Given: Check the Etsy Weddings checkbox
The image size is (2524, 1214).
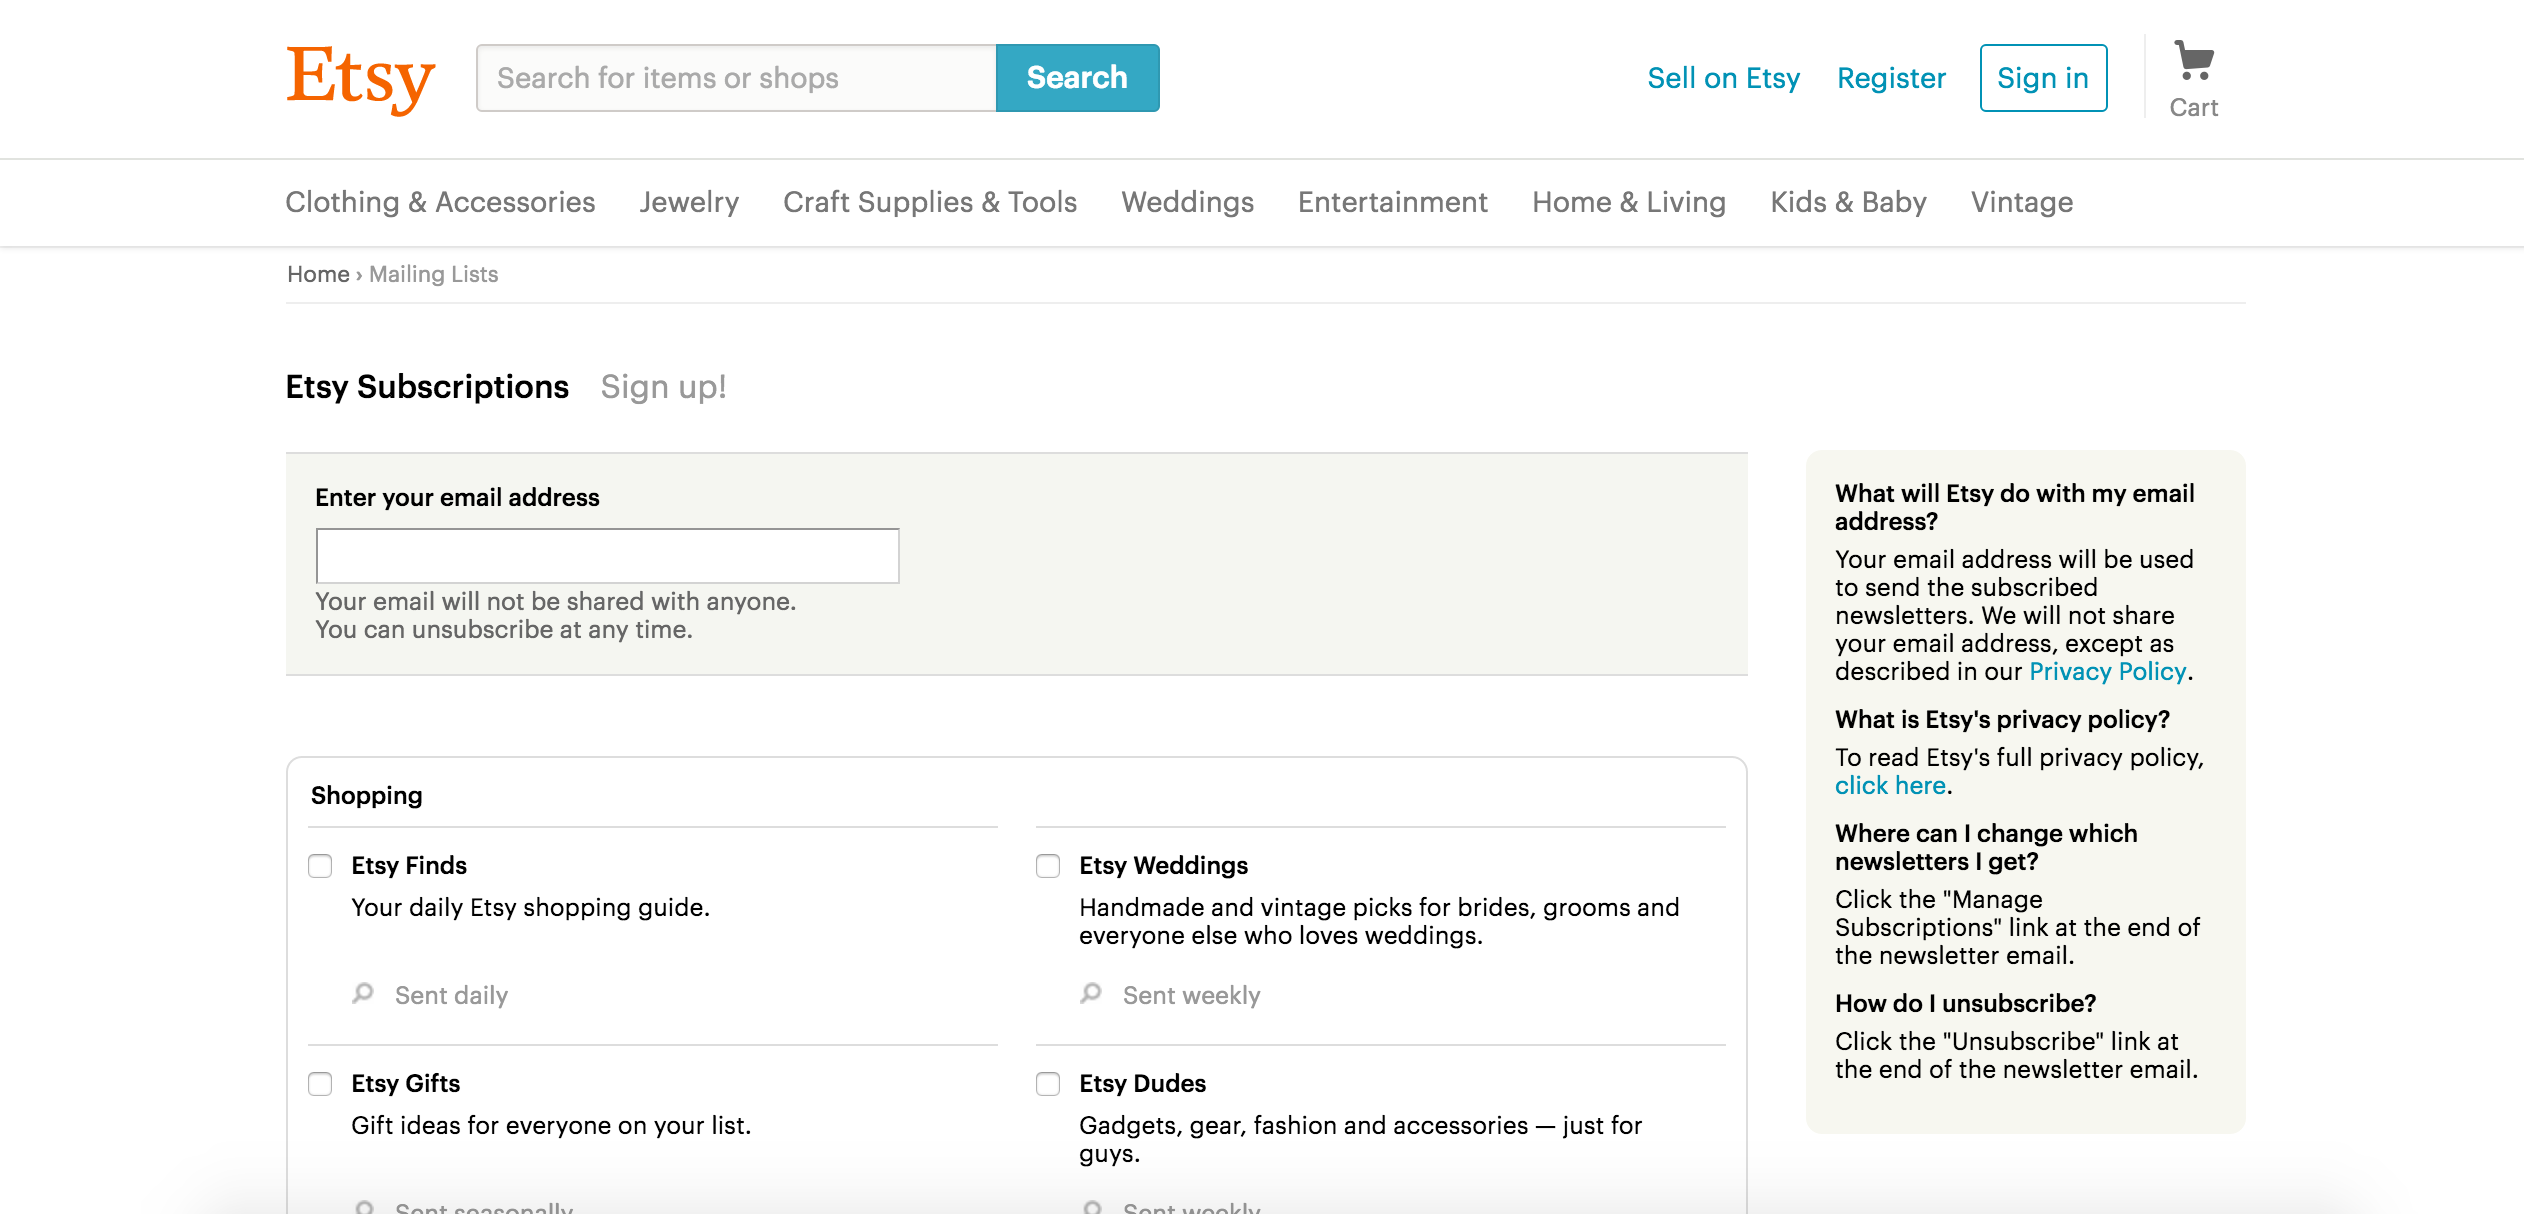Looking at the screenshot, I should coord(1048,866).
